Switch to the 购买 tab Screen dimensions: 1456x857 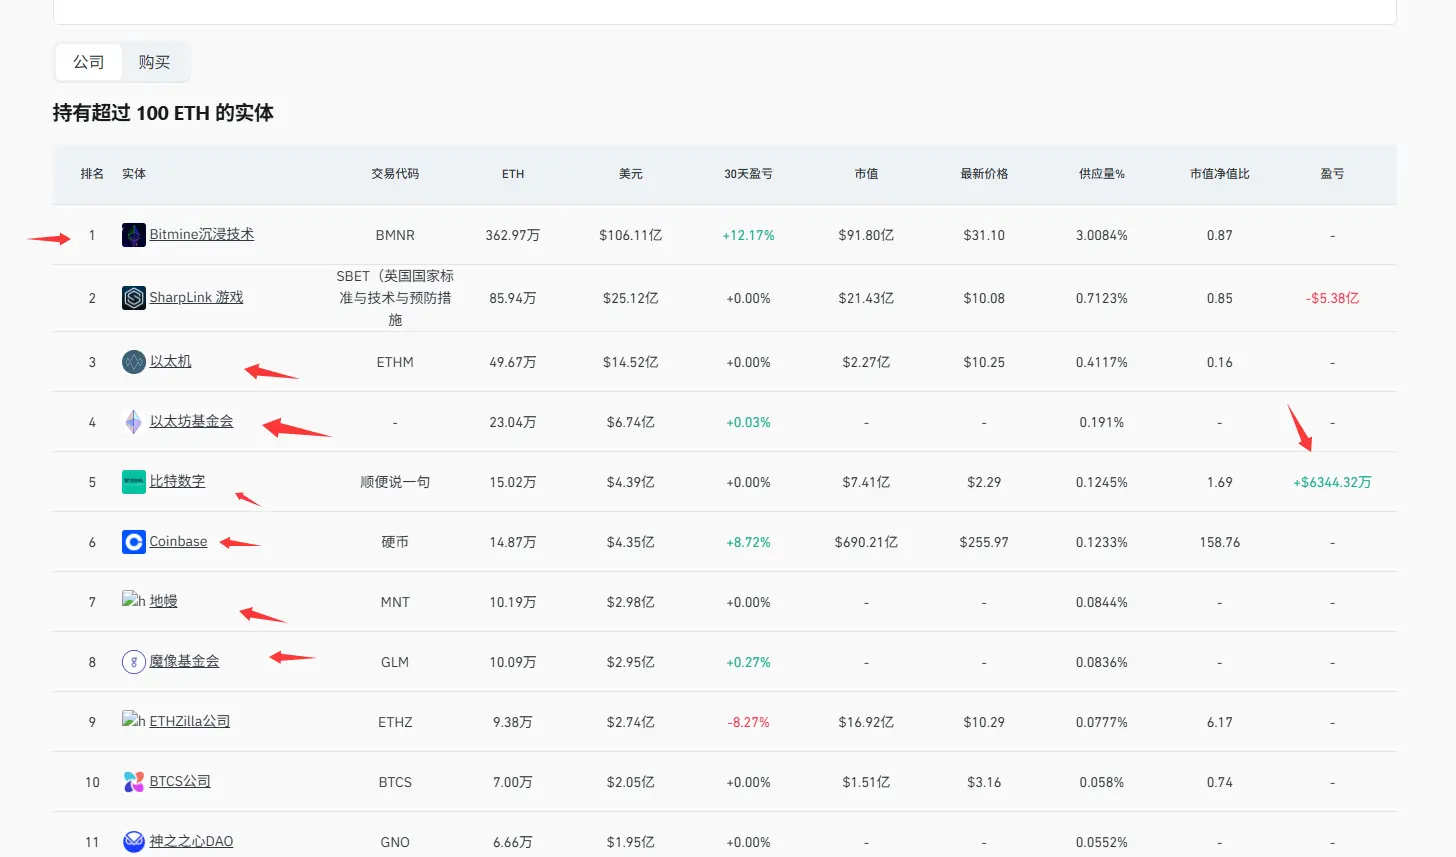click(x=154, y=62)
